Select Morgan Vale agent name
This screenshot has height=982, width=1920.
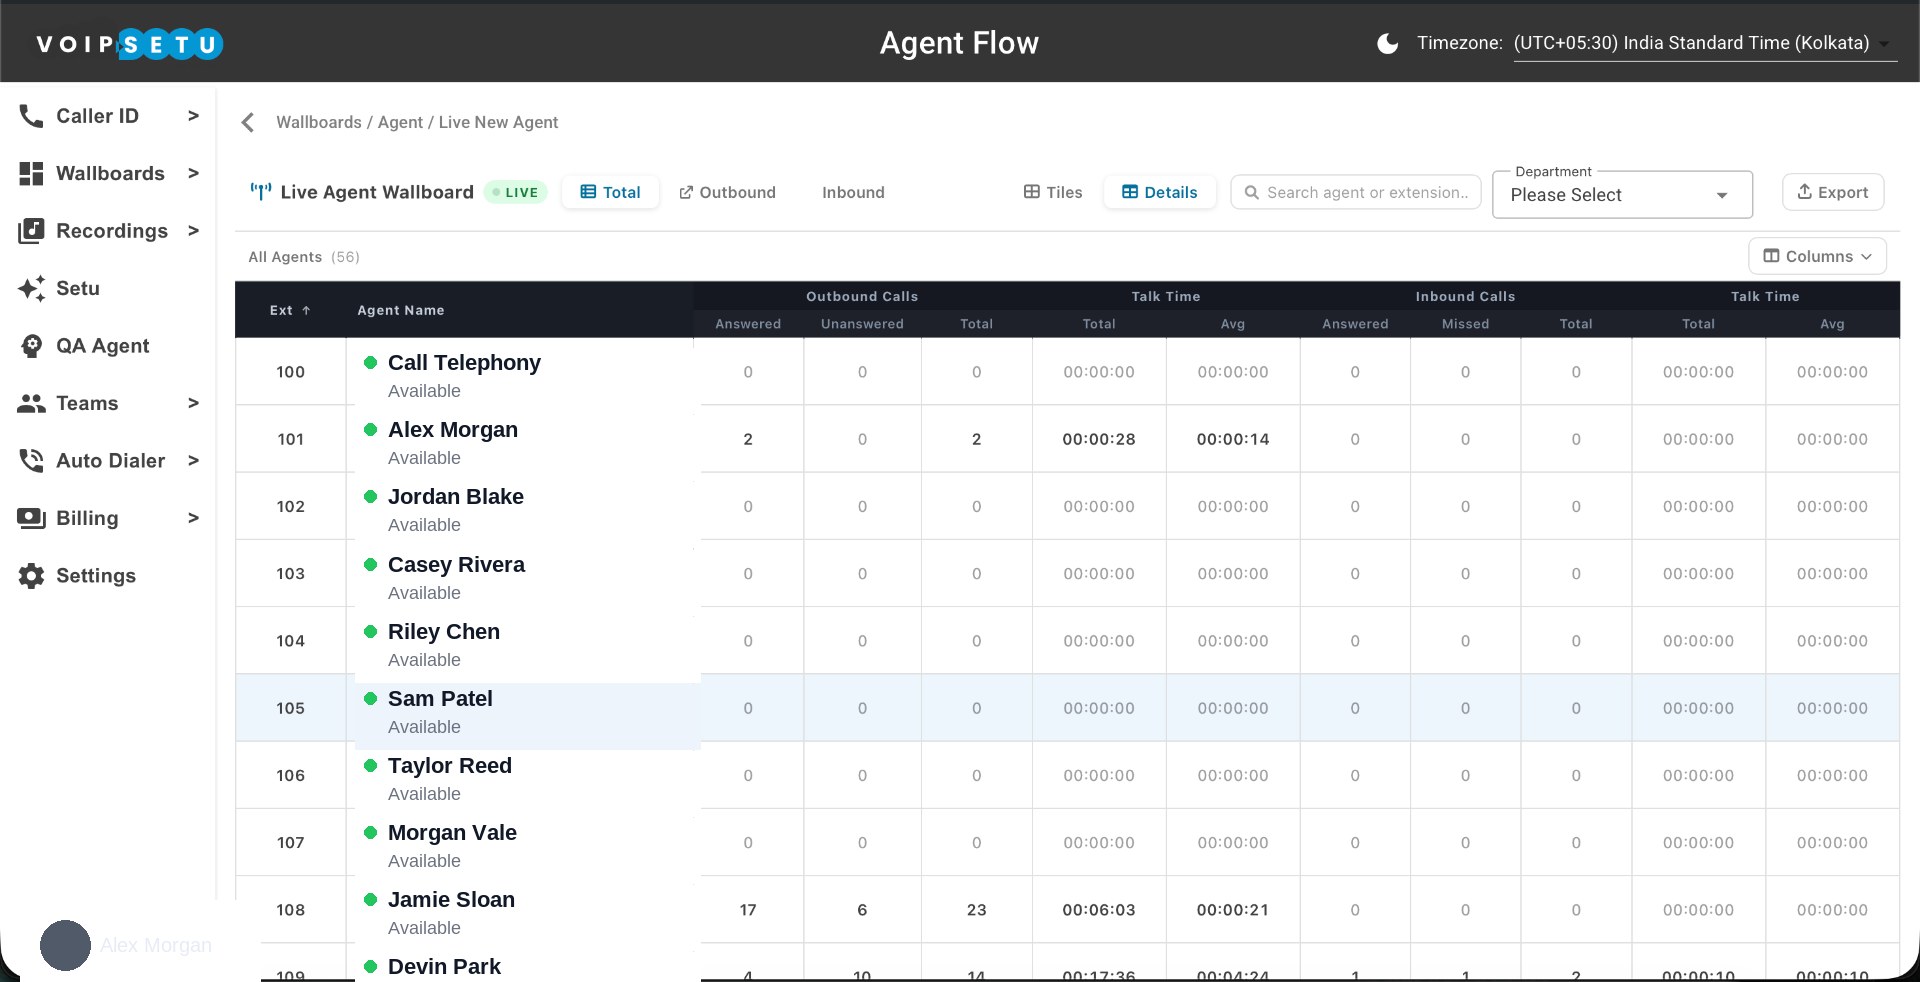[x=452, y=832]
